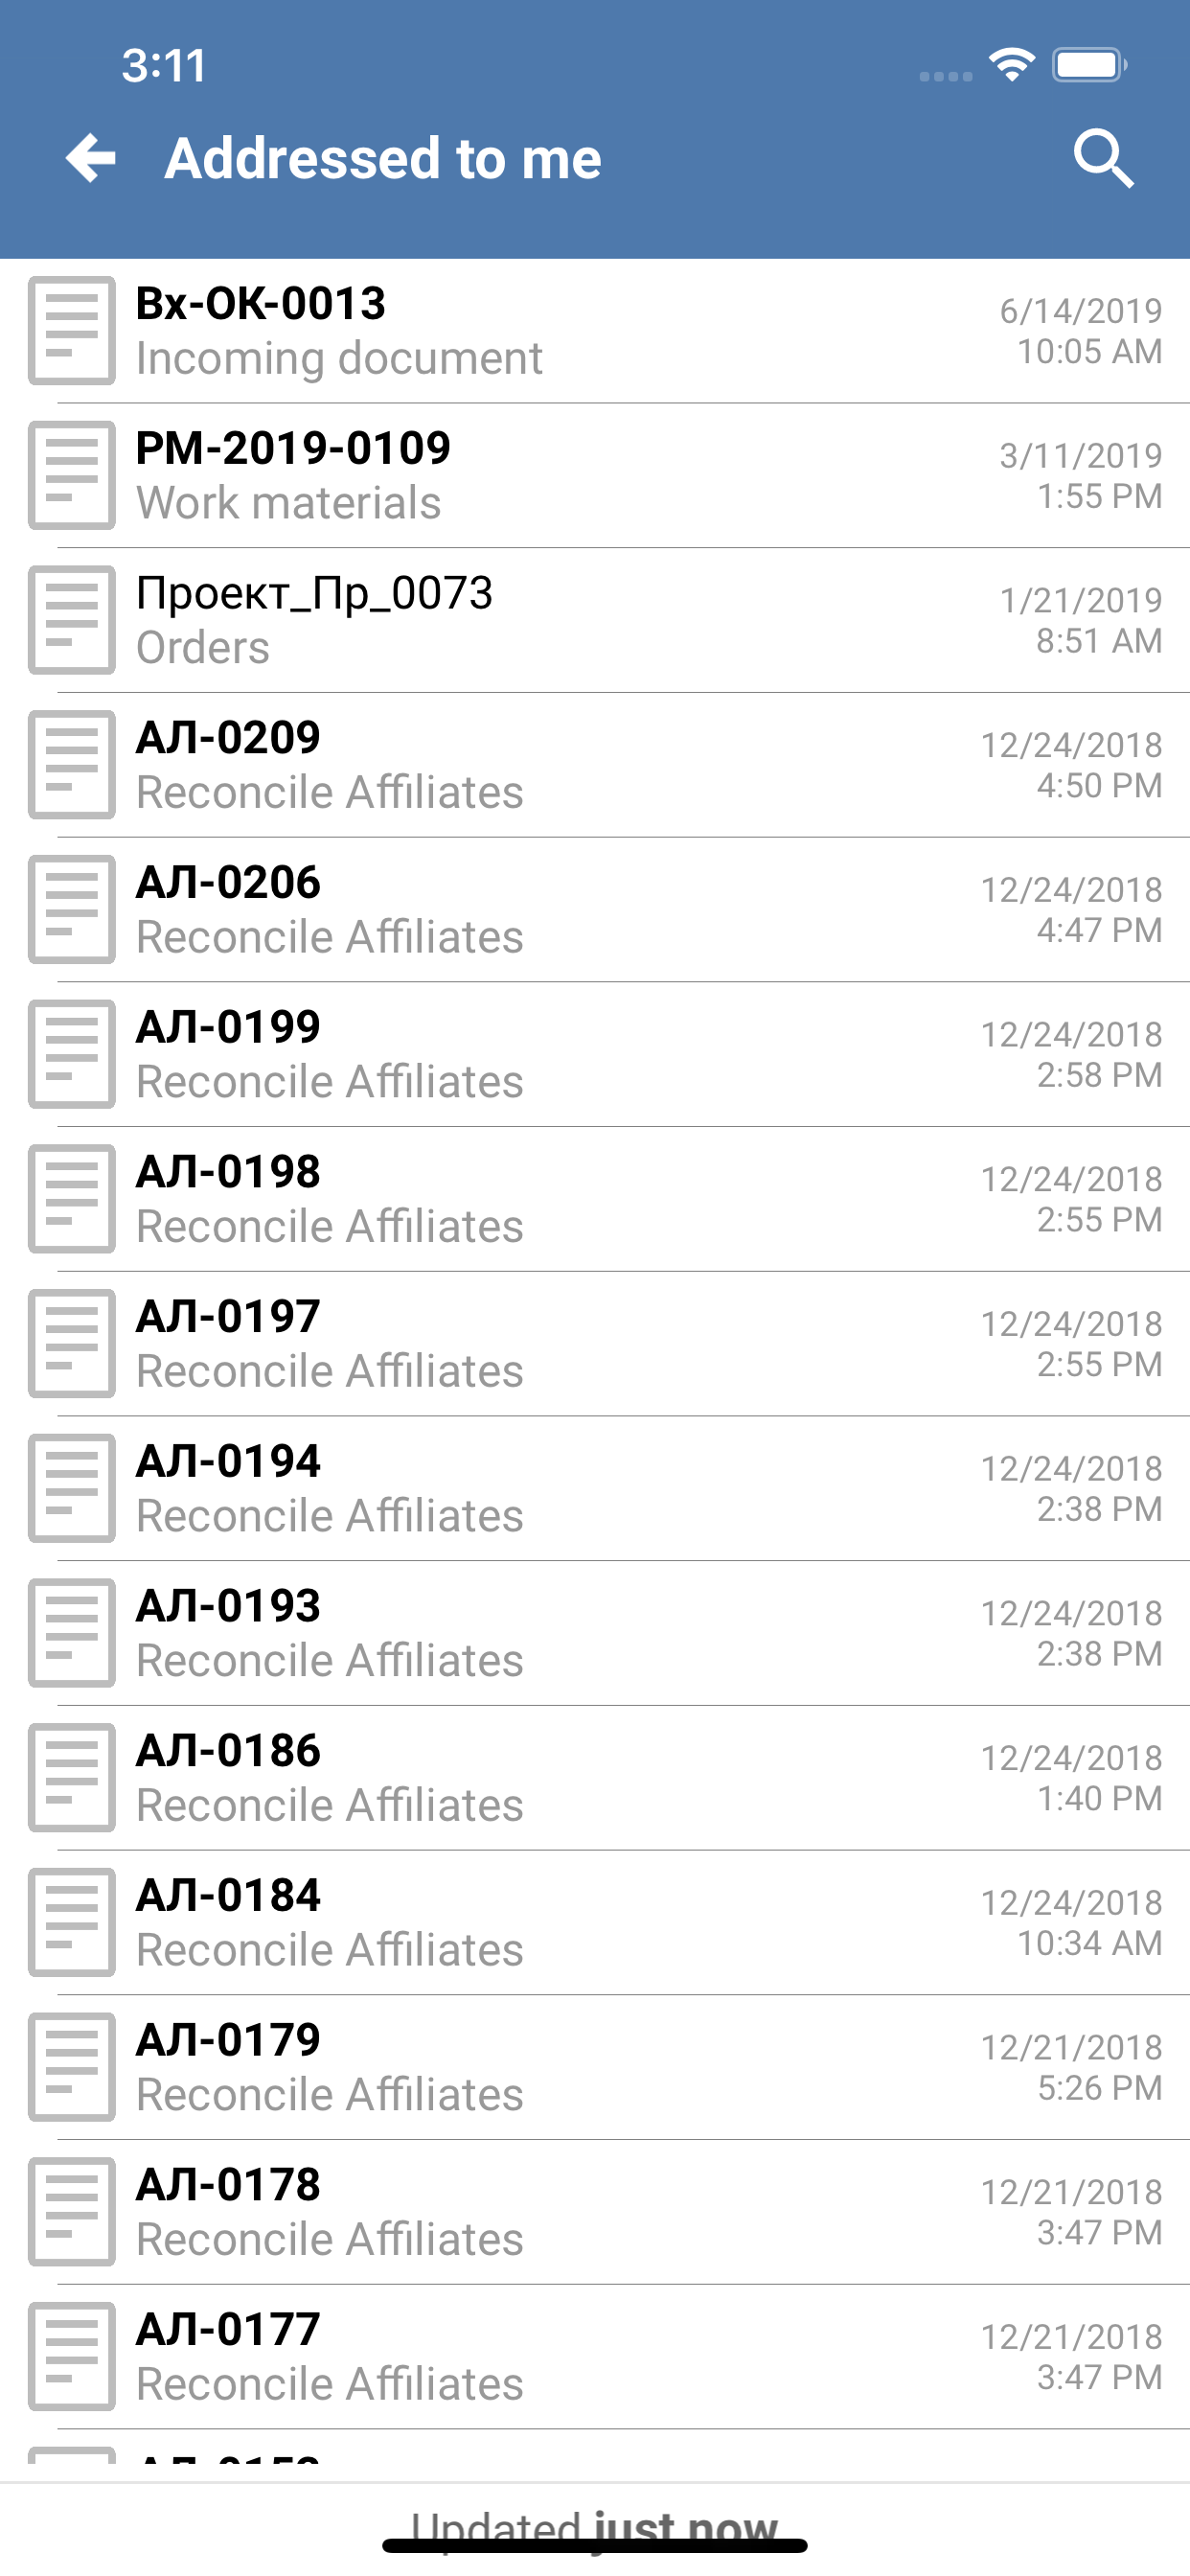Tap the Wi-Fi status icon
This screenshot has height=2576, width=1190.
[1011, 65]
